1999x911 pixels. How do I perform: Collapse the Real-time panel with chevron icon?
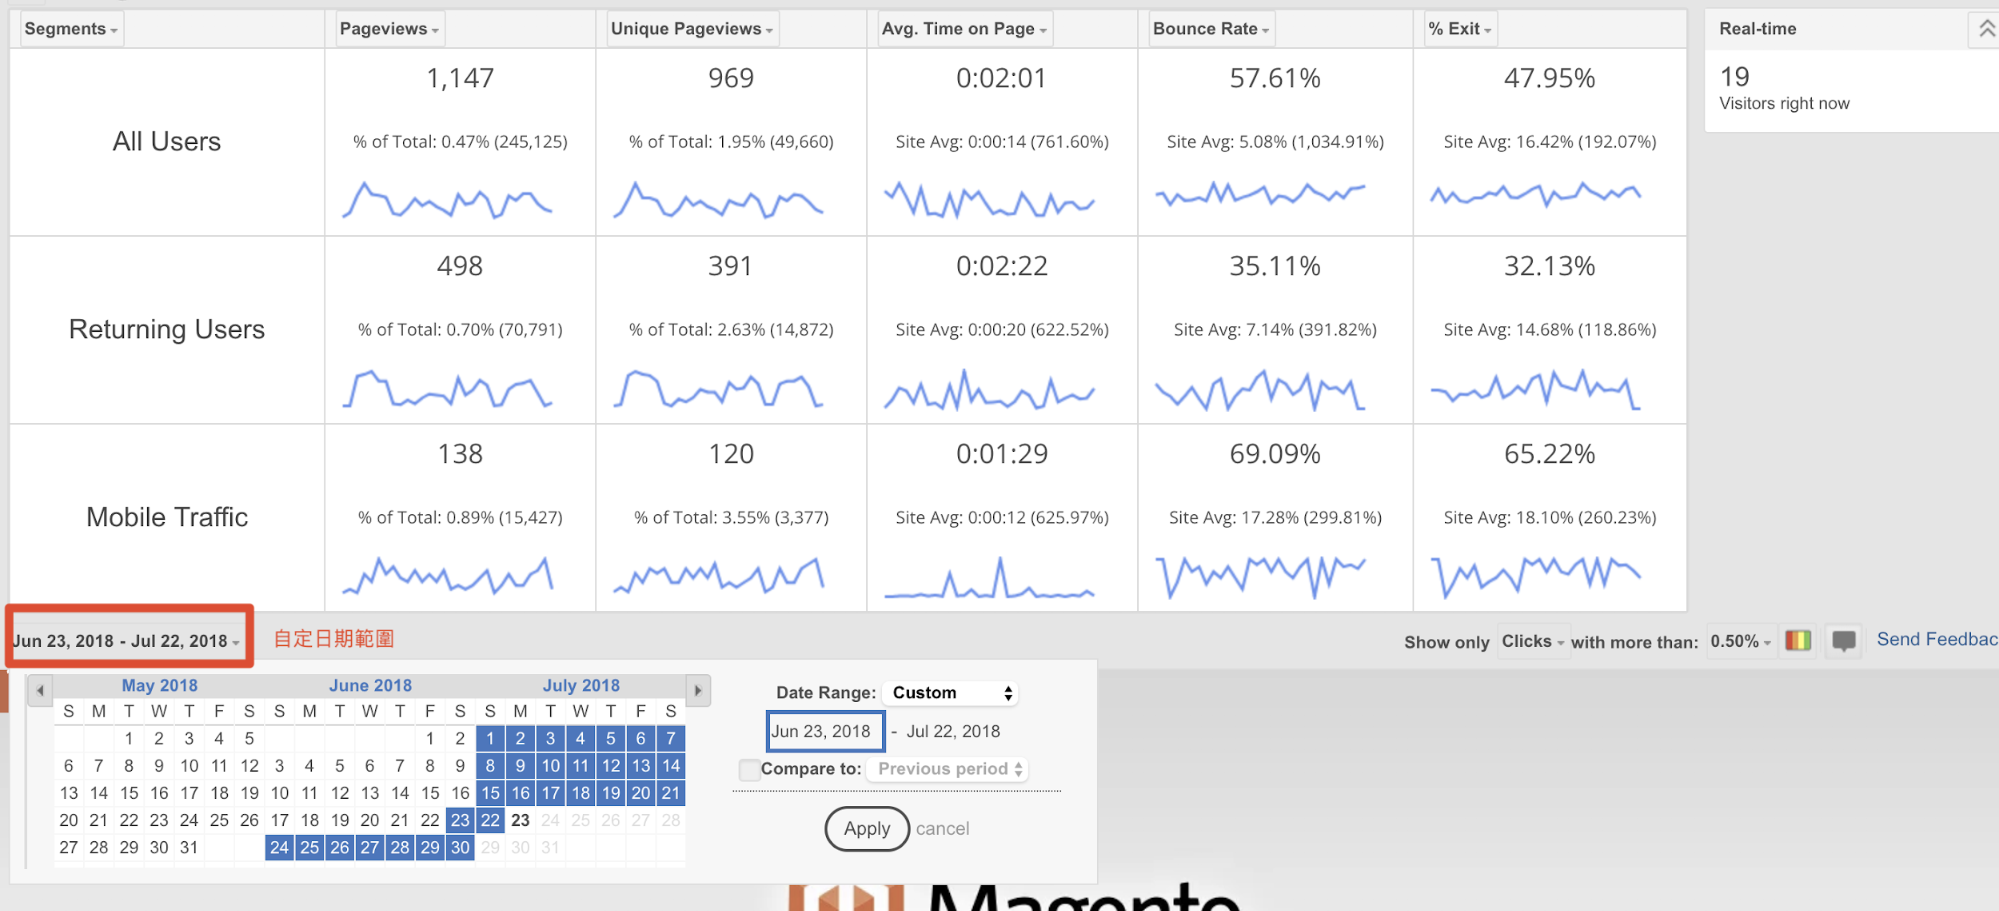click(1985, 29)
